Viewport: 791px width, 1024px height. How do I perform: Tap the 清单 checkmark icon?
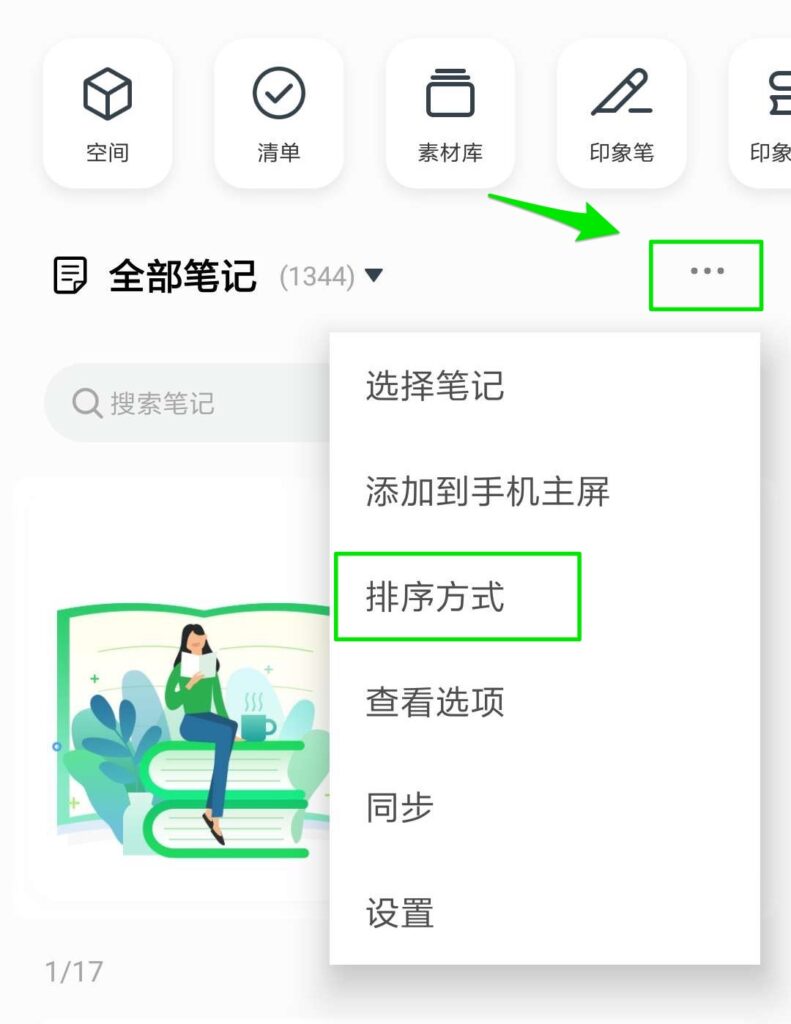279,93
